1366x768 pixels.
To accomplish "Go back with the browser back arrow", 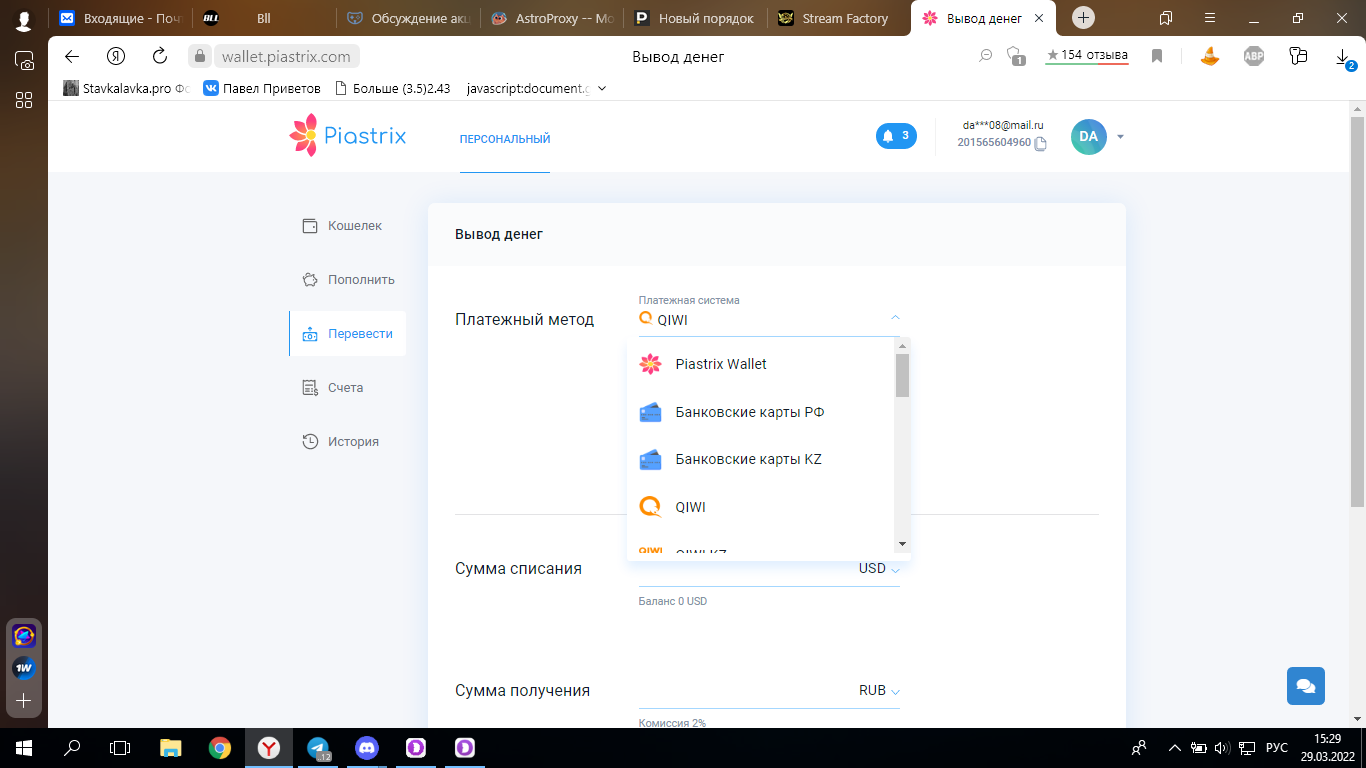I will click(x=71, y=56).
